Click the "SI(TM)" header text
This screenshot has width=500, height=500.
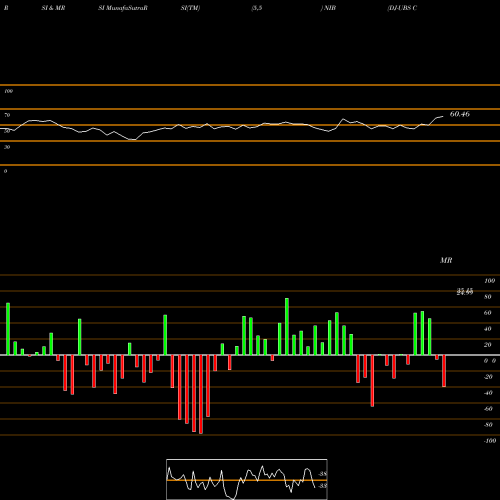190,8
